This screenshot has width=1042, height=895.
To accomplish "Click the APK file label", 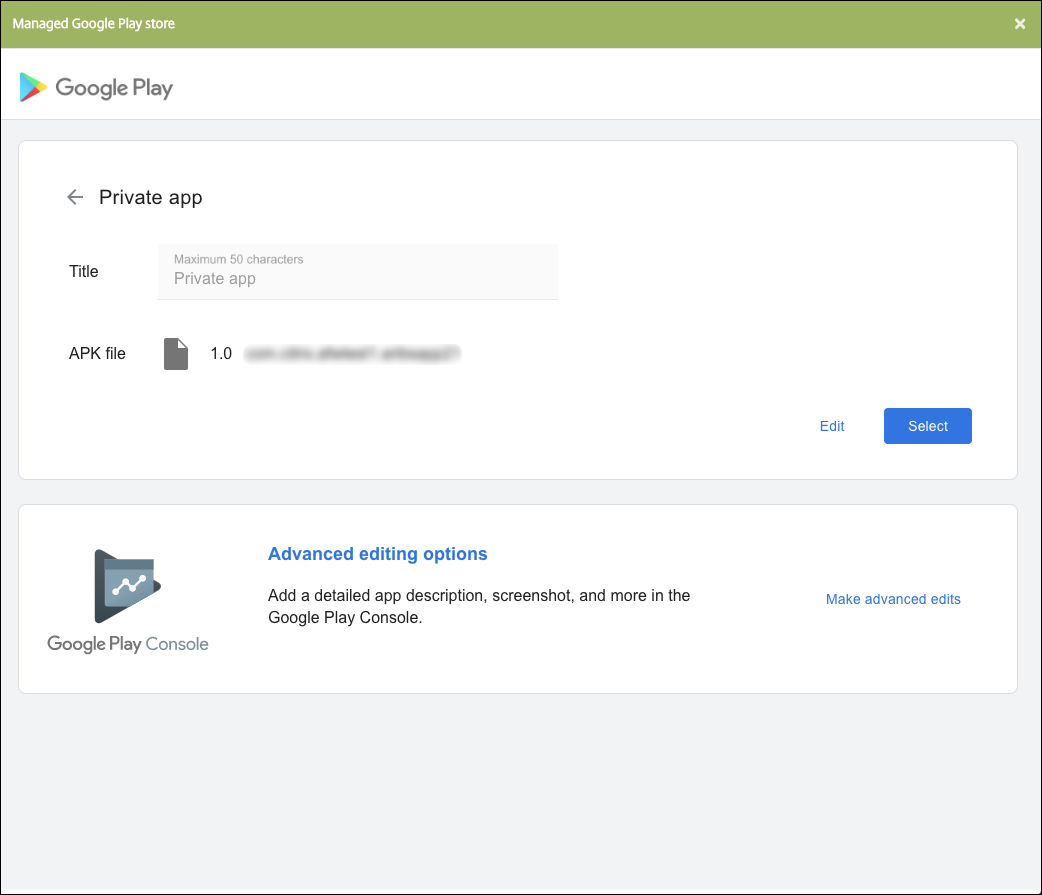I will click(x=97, y=353).
